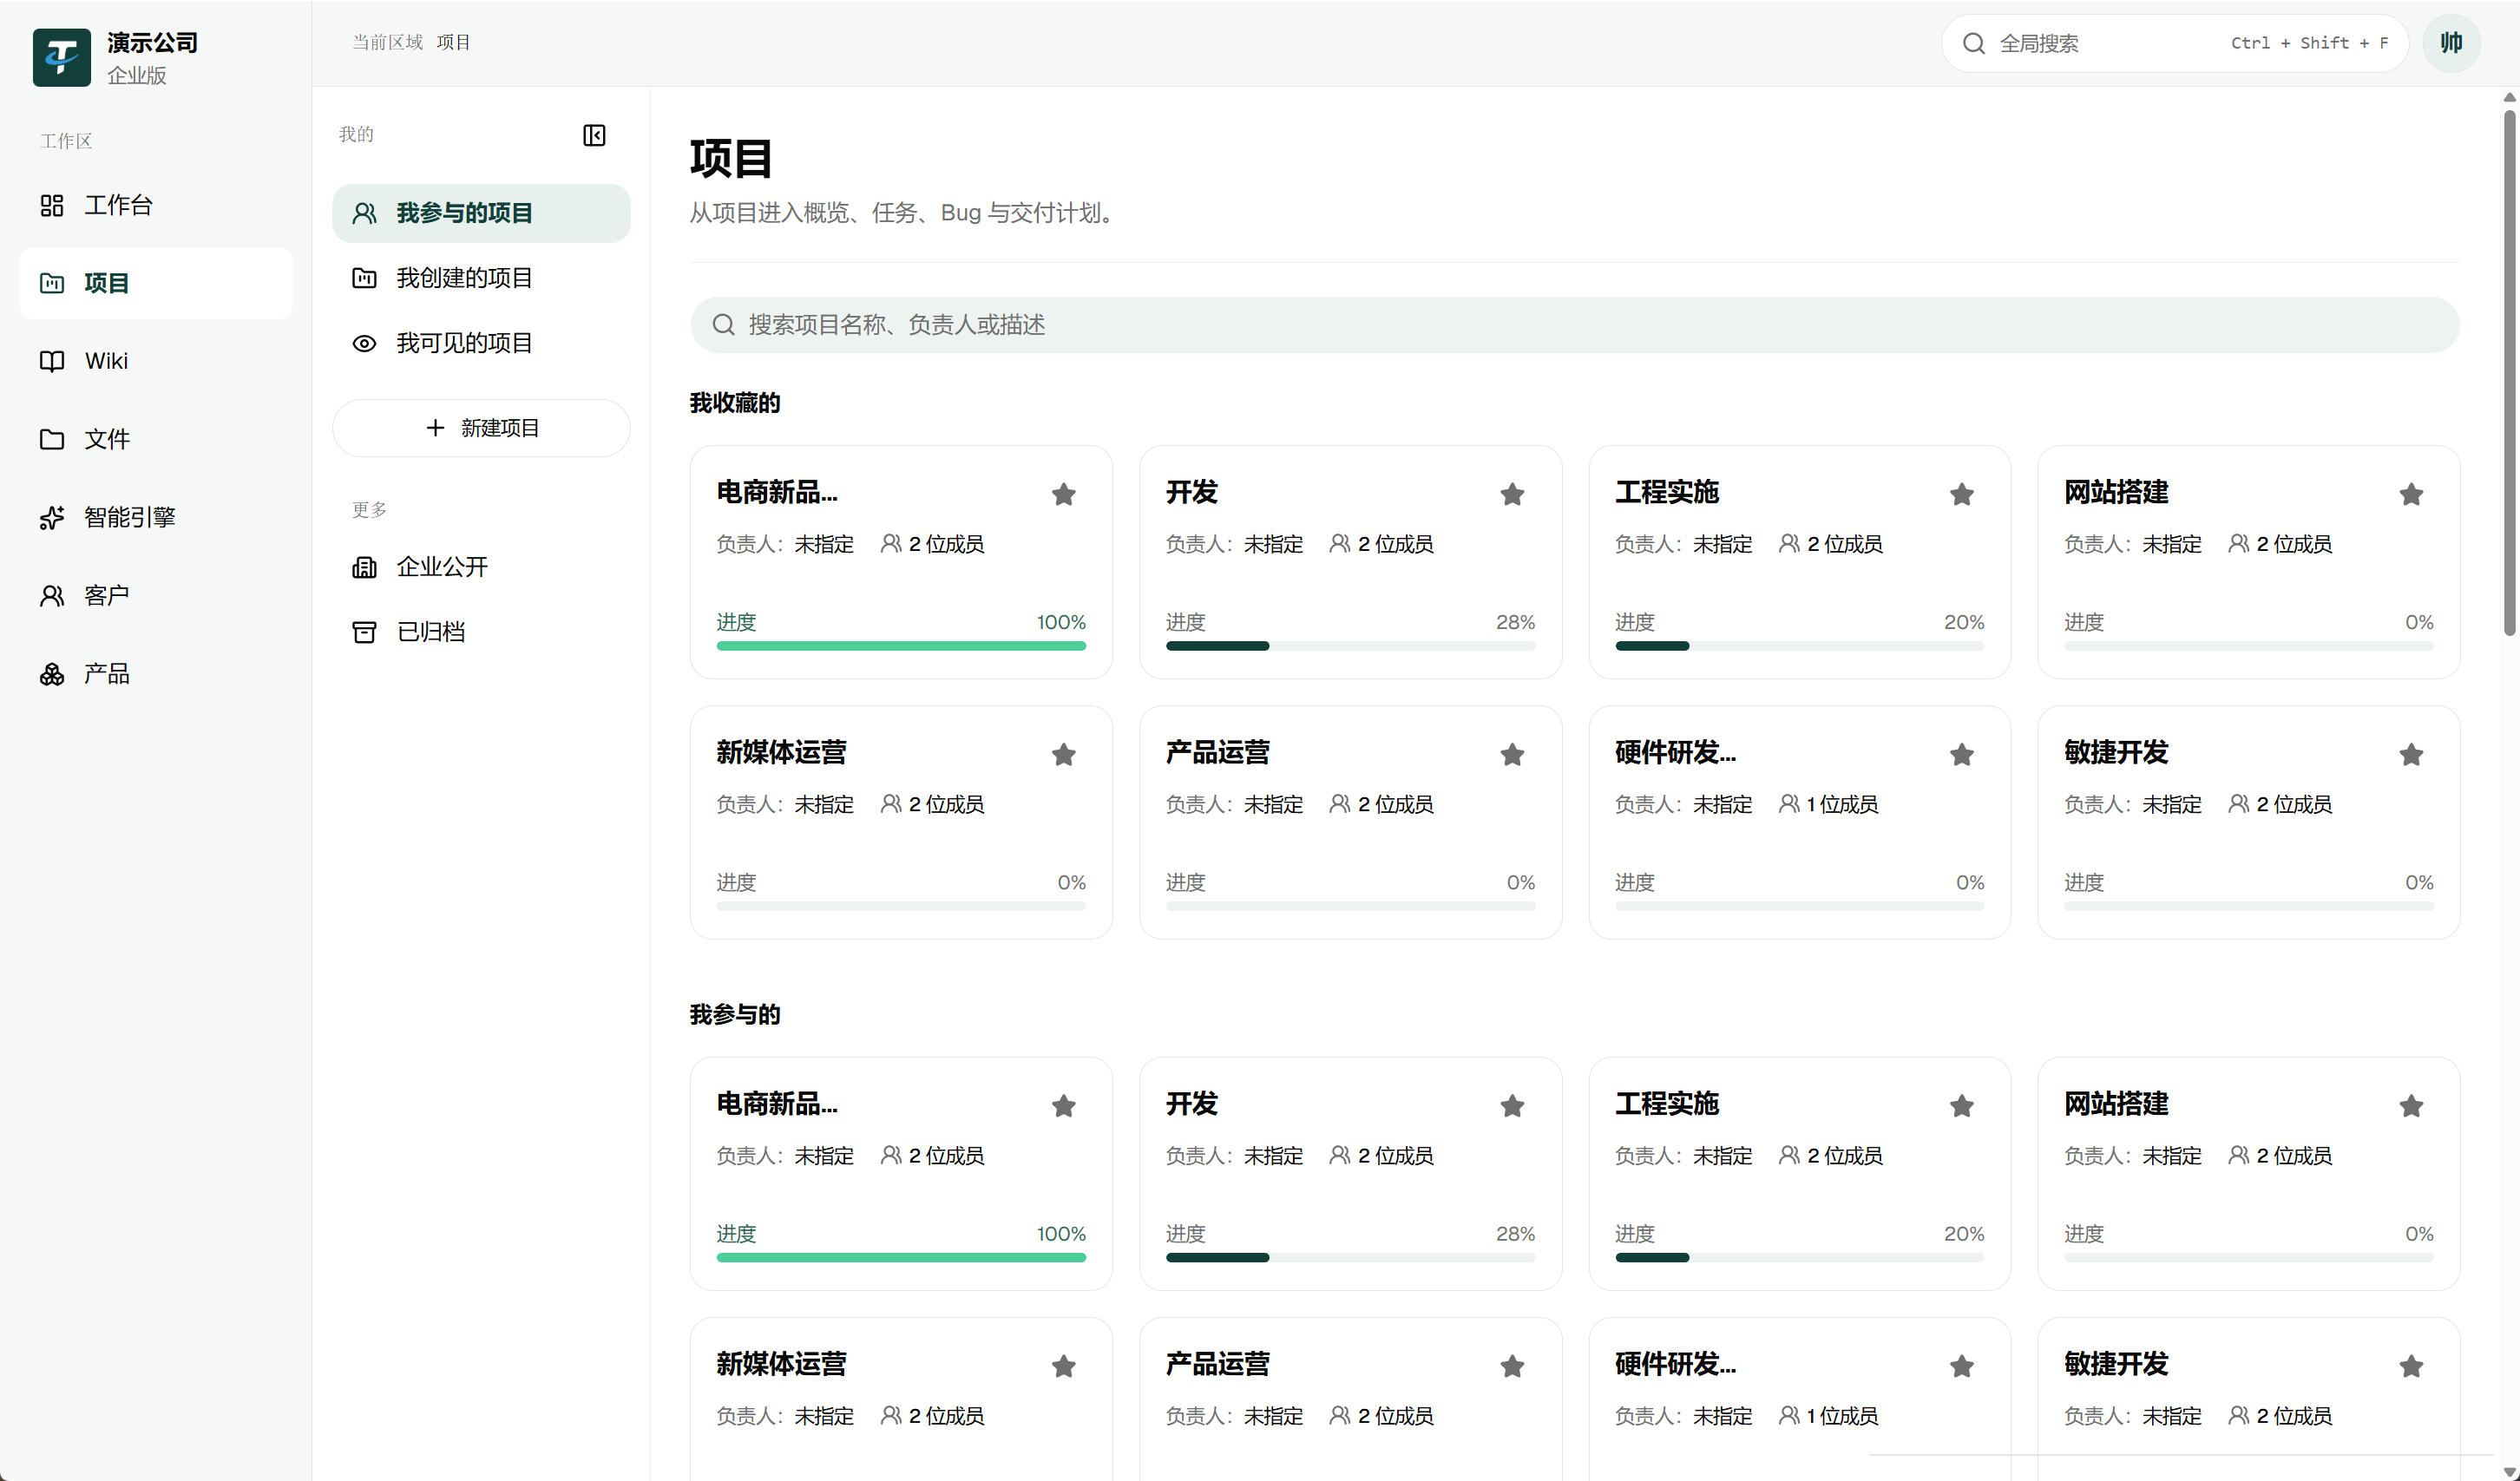Navigate to 产品 in the sidebar
Screen dimensions: 2520x1481
(x=156, y=673)
